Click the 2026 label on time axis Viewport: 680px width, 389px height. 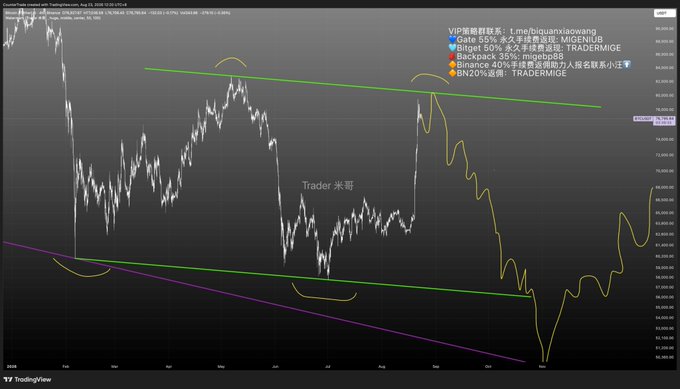pos(12,366)
